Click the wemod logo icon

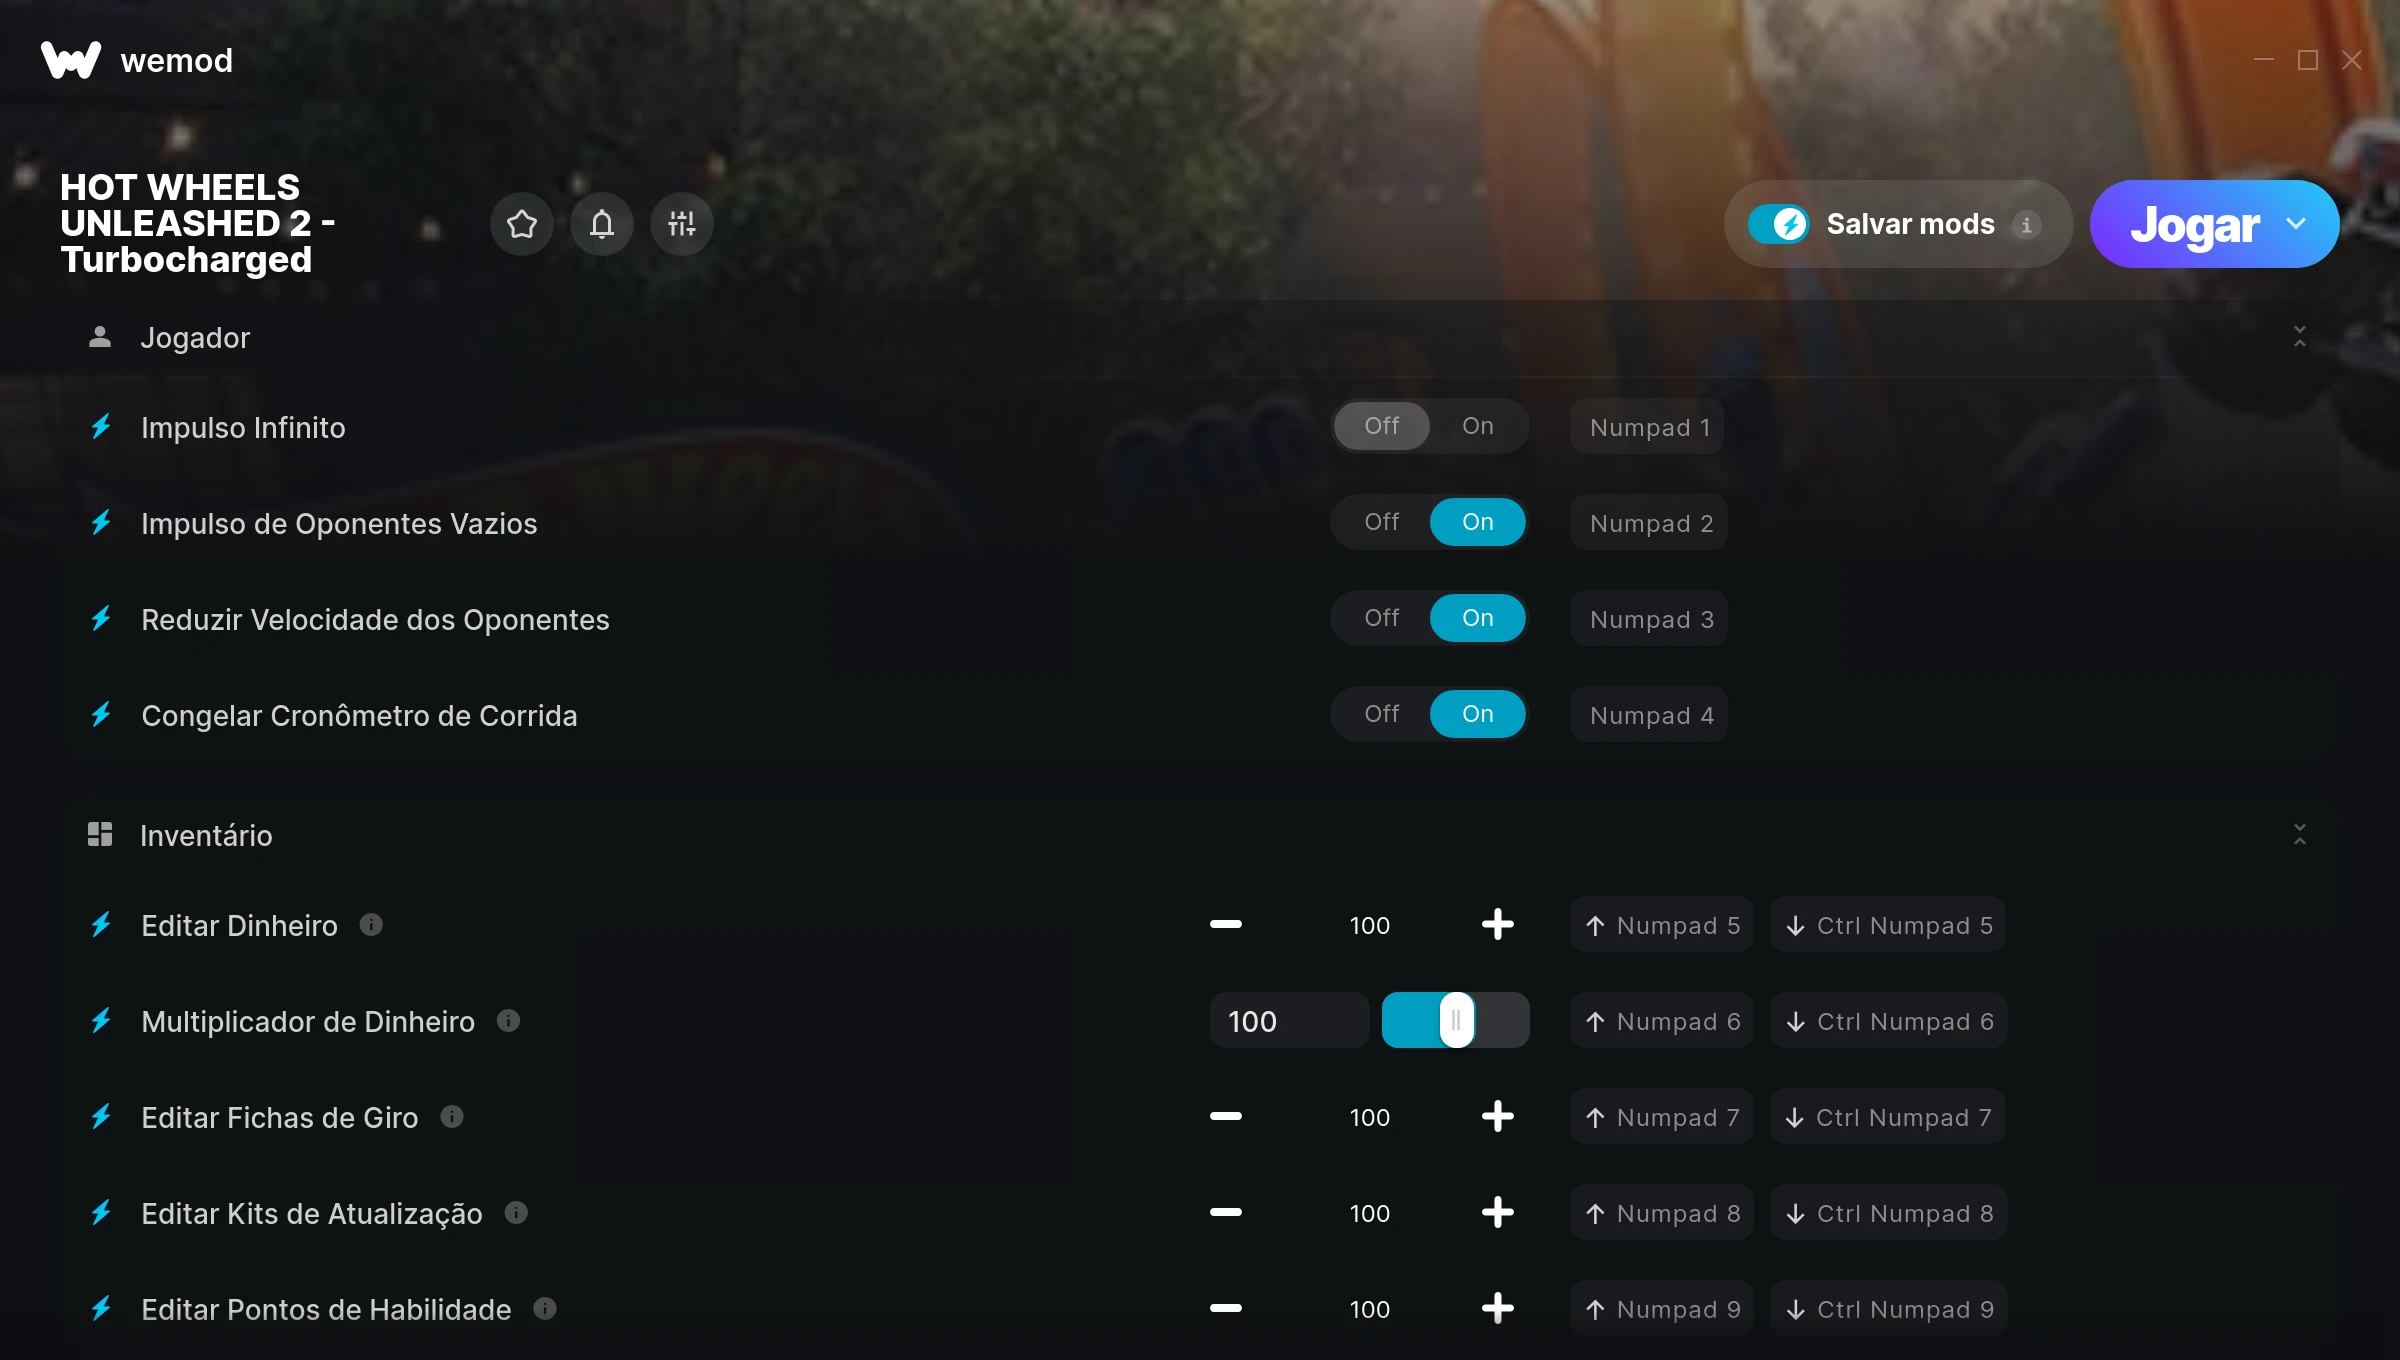coord(71,60)
